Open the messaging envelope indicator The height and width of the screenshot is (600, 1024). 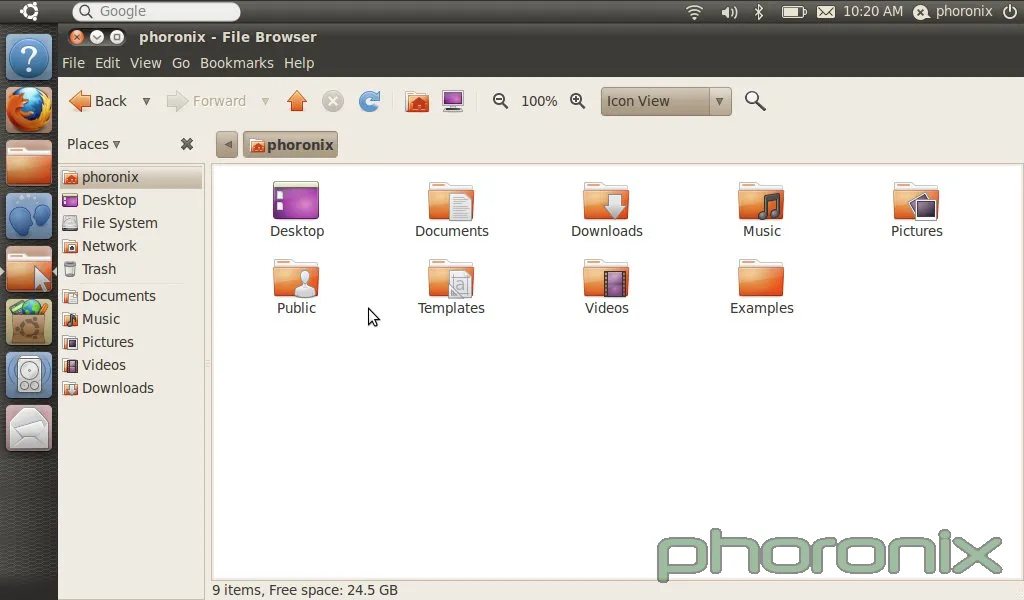pos(825,12)
